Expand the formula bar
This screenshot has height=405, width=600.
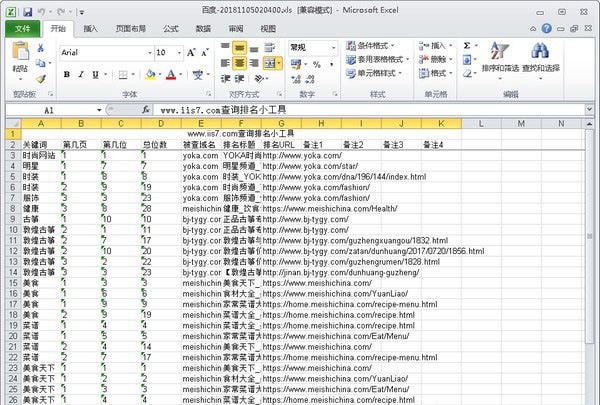(x=589, y=110)
